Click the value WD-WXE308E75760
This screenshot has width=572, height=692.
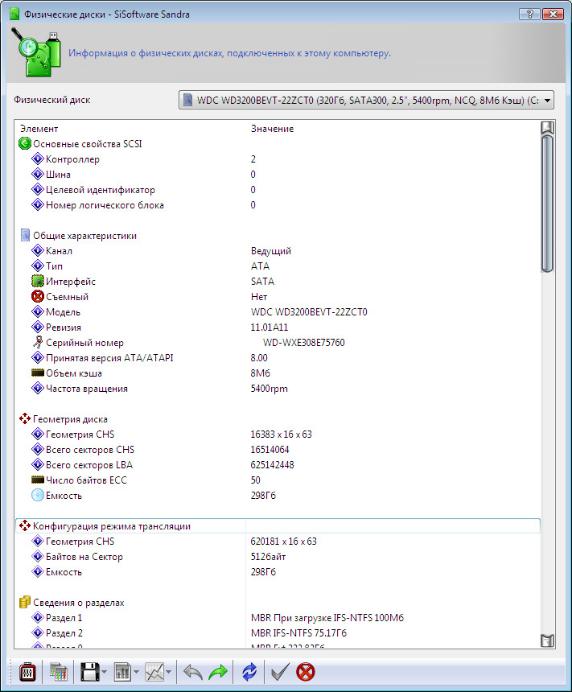(x=304, y=342)
